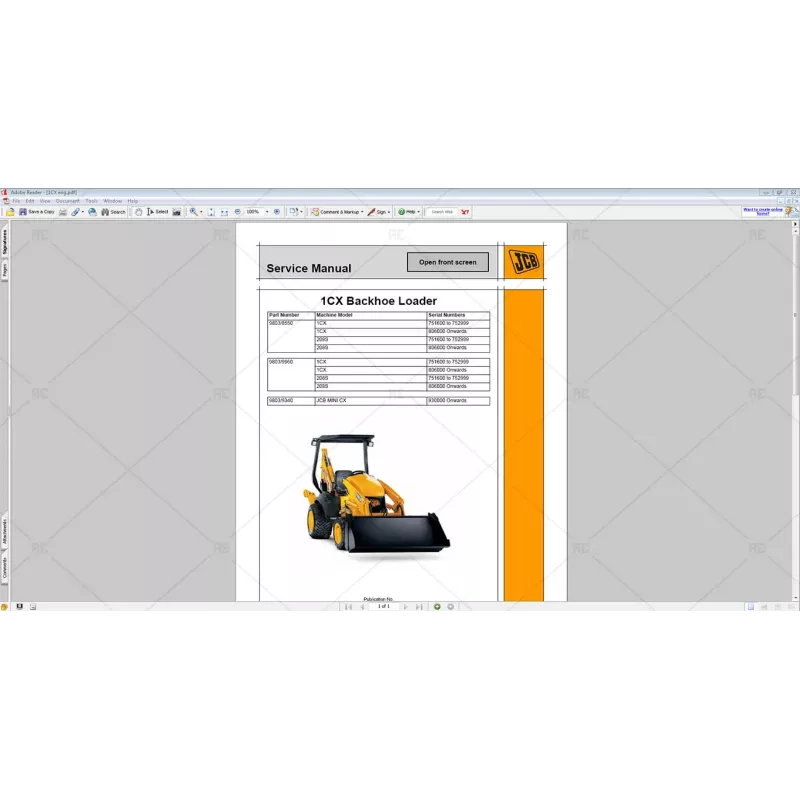Image resolution: width=800 pixels, height=800 pixels.
Task: Click inside the Search Web field
Action: click(443, 211)
